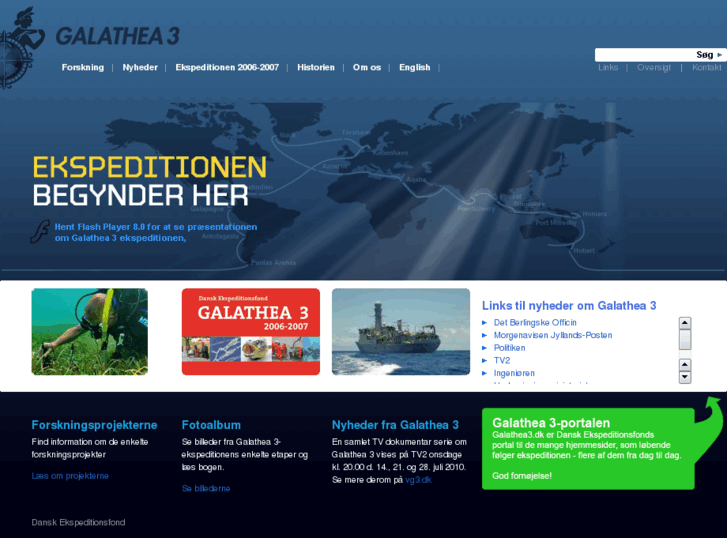Open Ekspeditionen 2006-2007 menu item
This screenshot has height=545, width=727.
click(227, 67)
